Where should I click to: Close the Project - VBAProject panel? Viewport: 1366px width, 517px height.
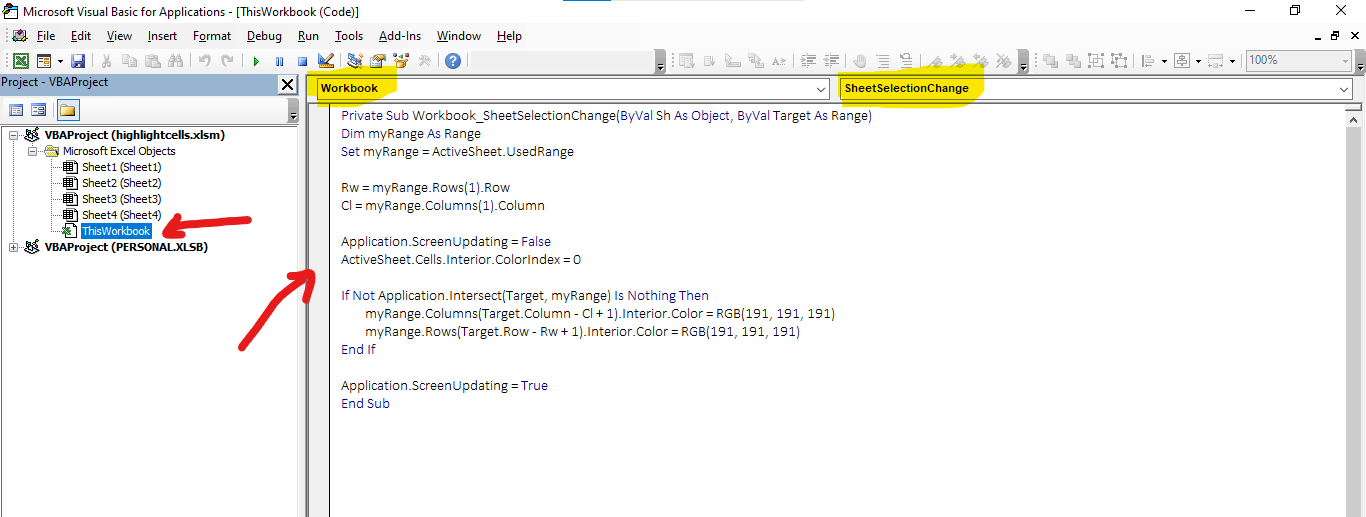click(x=287, y=85)
